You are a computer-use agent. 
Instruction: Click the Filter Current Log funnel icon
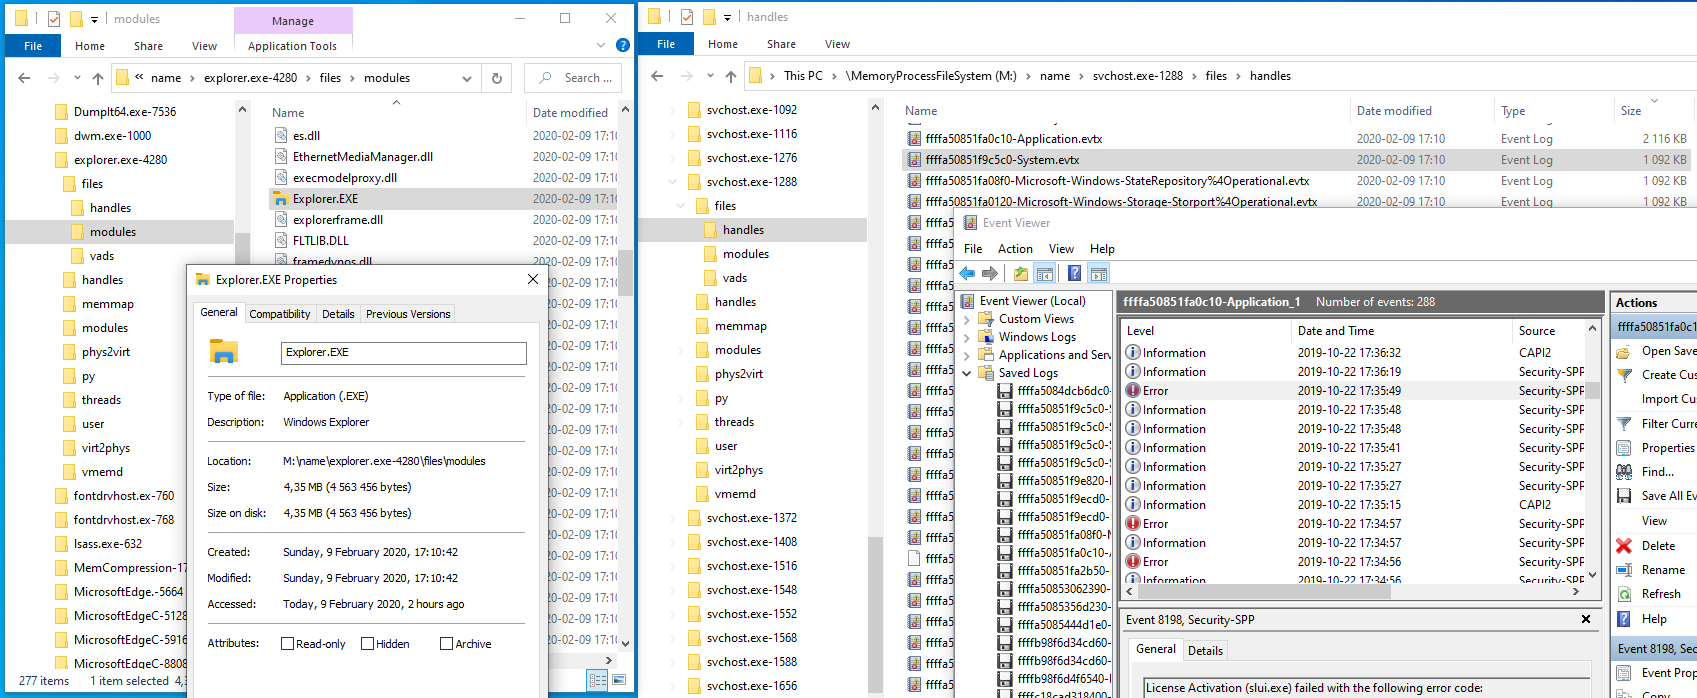coord(1625,424)
